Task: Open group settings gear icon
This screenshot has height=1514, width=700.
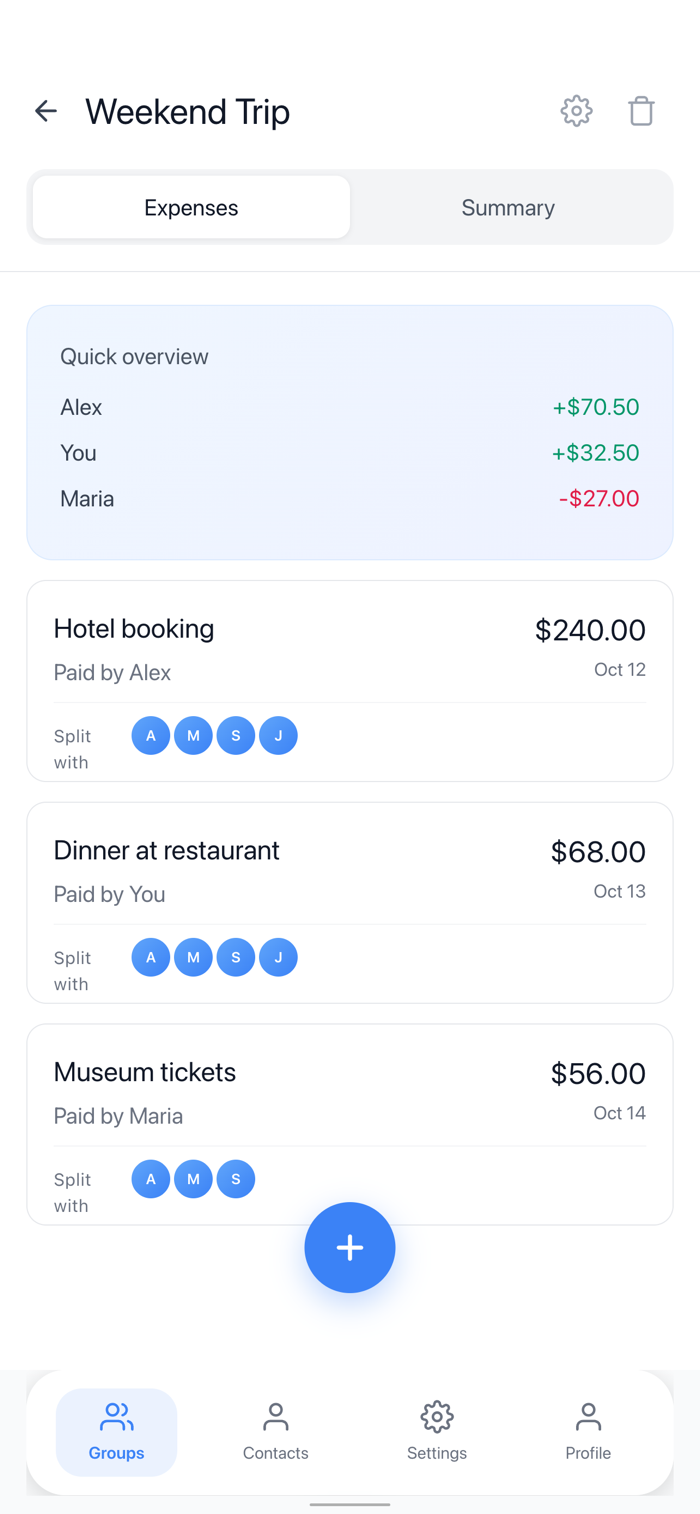Action: [x=576, y=111]
